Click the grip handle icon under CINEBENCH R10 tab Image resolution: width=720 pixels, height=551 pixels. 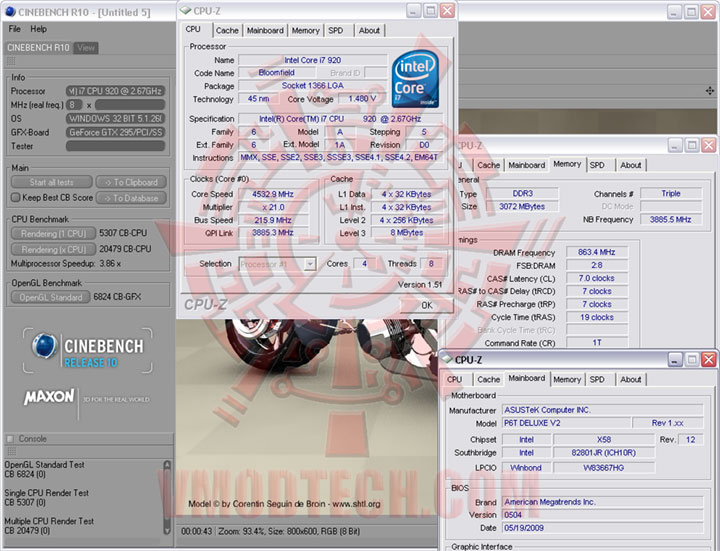(x=11, y=61)
